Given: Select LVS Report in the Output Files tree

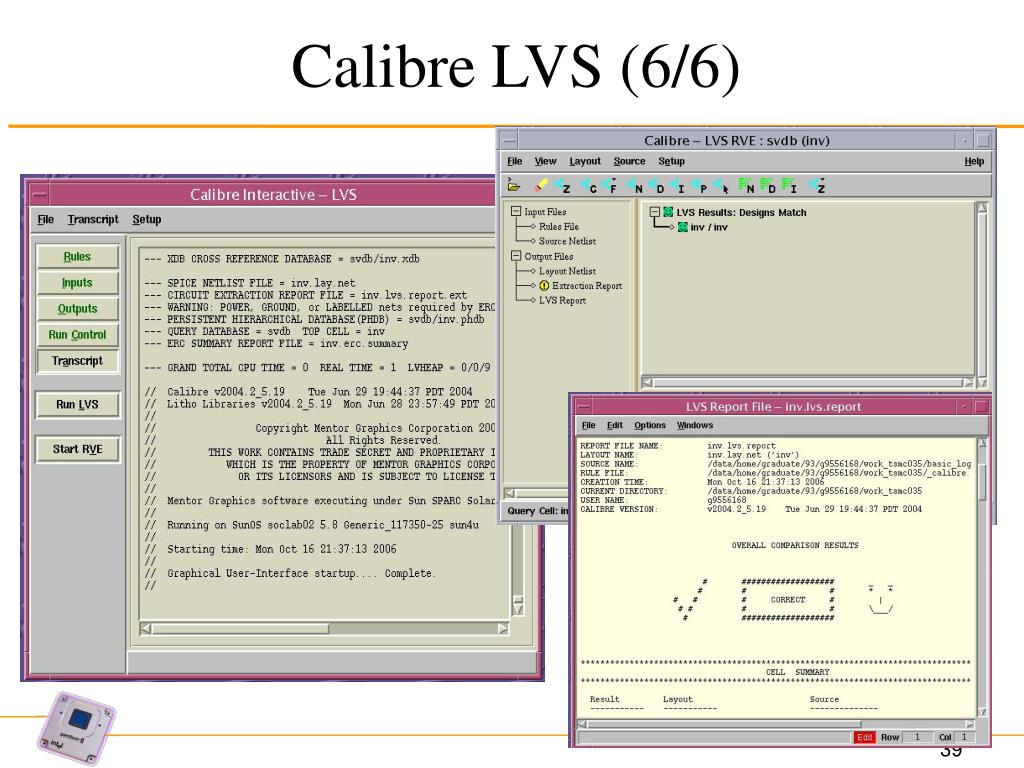Looking at the screenshot, I should (x=562, y=300).
